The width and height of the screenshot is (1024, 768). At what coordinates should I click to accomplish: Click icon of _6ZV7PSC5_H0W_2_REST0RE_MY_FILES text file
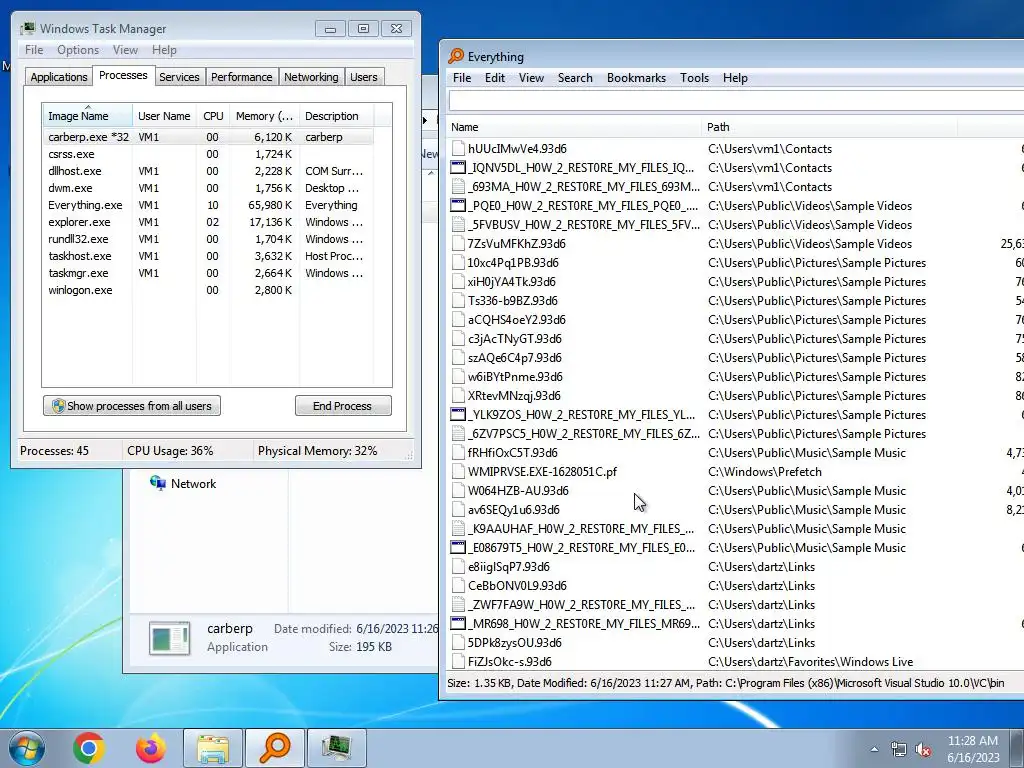coord(458,434)
